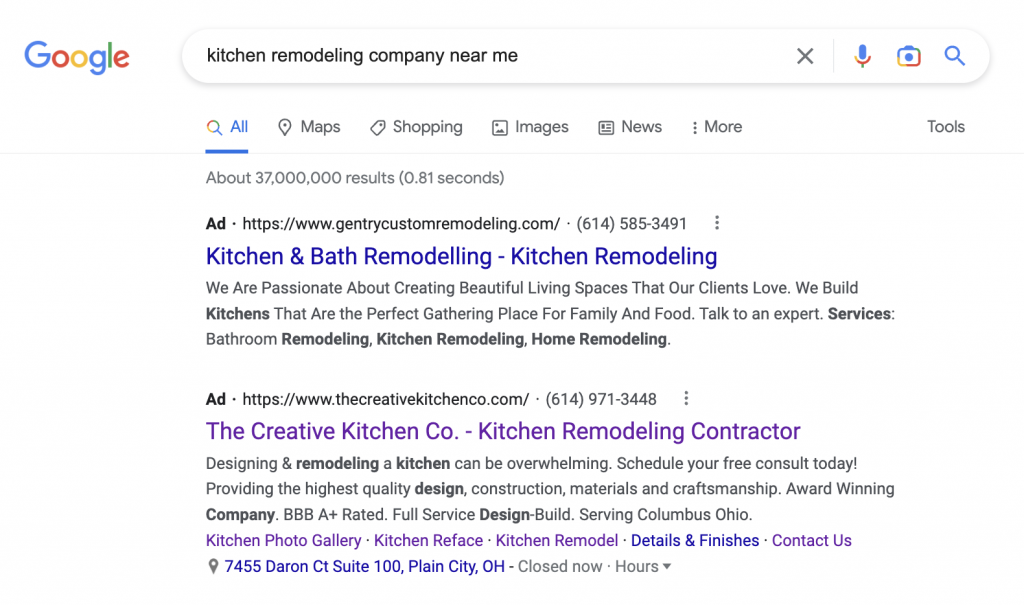Open the Details & Finishes sitelink
Viewport: 1024px width, 605px height.
point(695,540)
